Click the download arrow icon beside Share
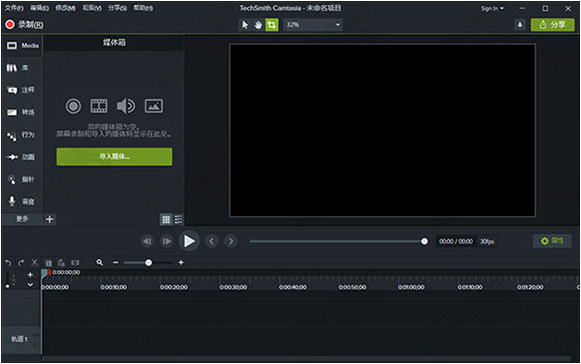The image size is (581, 364). click(520, 25)
